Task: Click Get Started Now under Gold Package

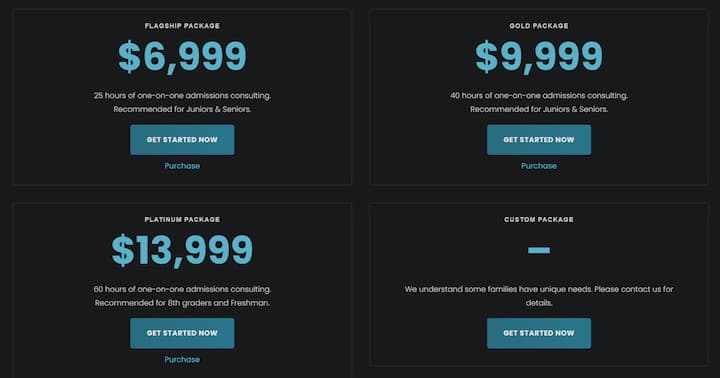Action: click(x=539, y=140)
